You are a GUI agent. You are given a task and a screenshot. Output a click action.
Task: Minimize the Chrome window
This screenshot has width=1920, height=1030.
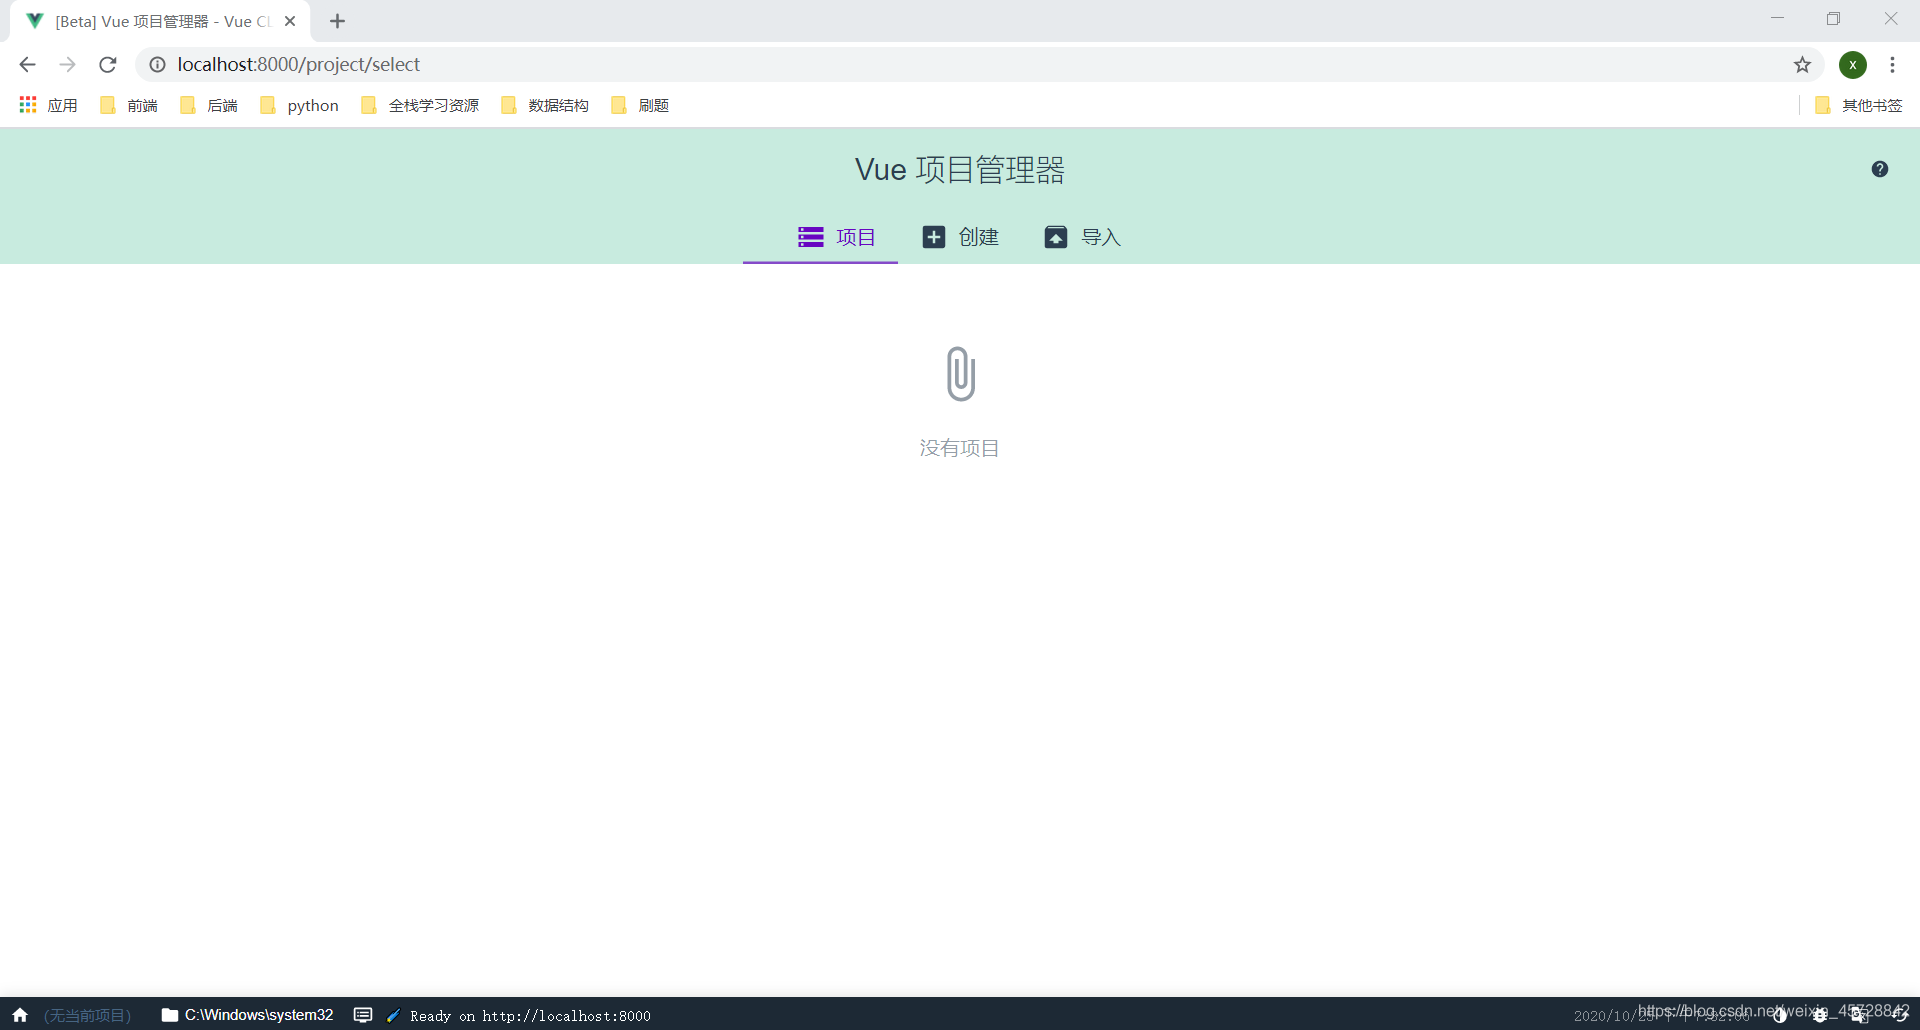(x=1777, y=18)
